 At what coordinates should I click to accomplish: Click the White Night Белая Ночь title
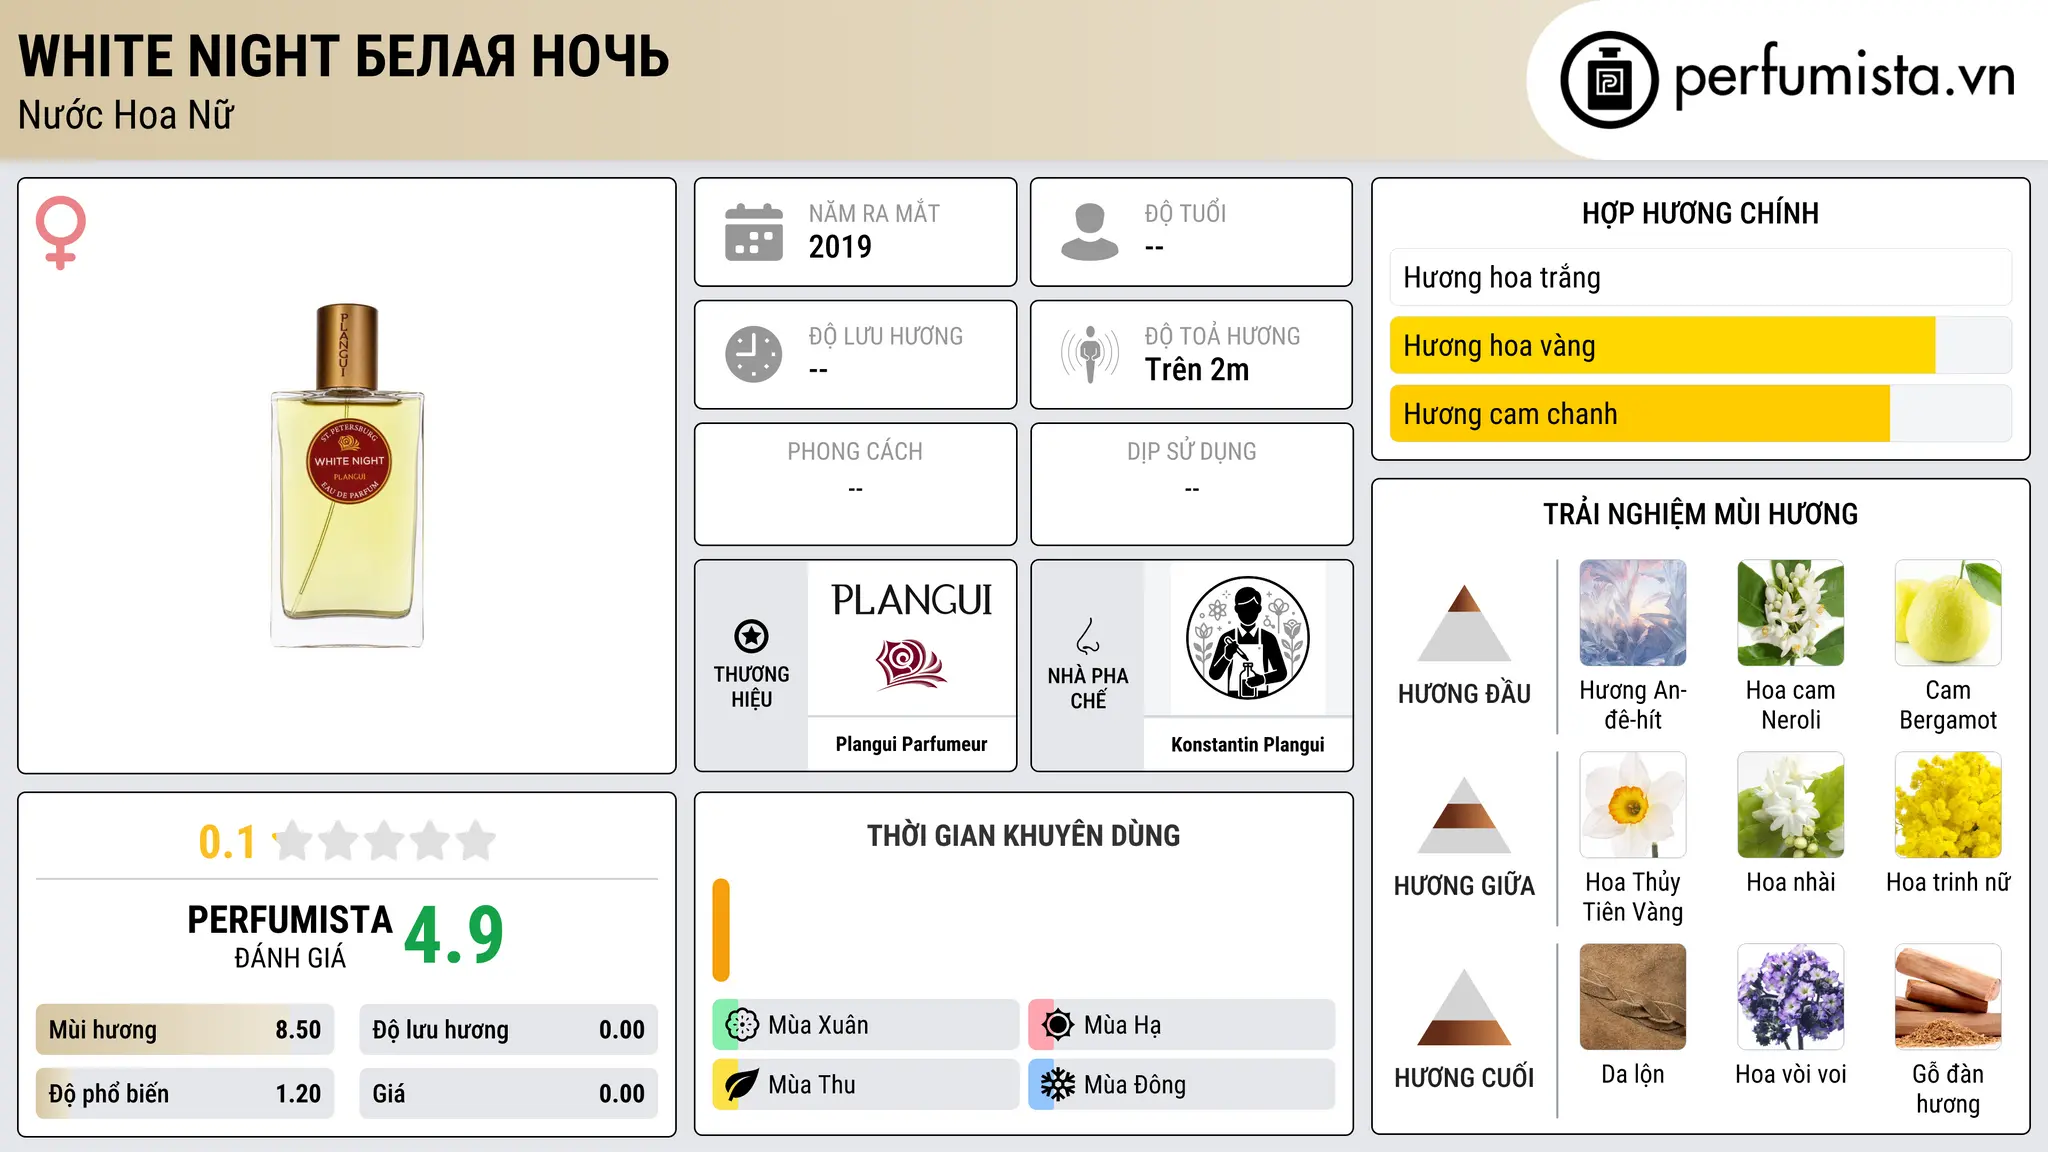[x=344, y=56]
